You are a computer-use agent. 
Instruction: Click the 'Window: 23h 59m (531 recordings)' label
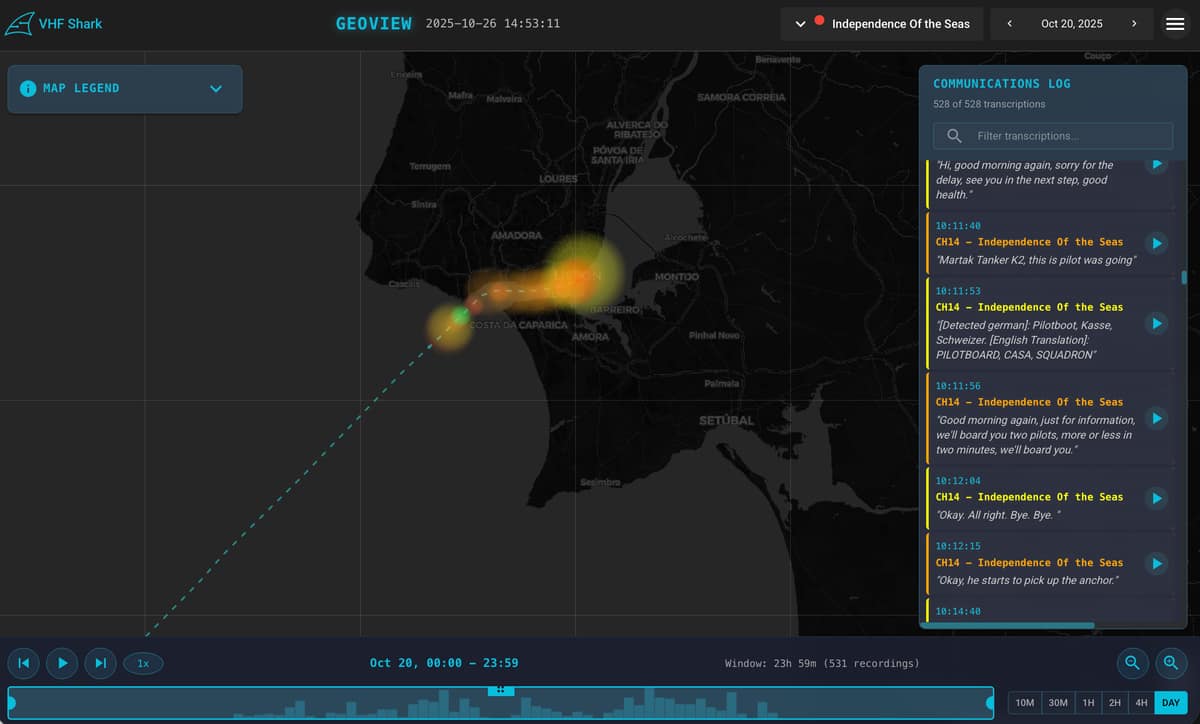pos(822,663)
